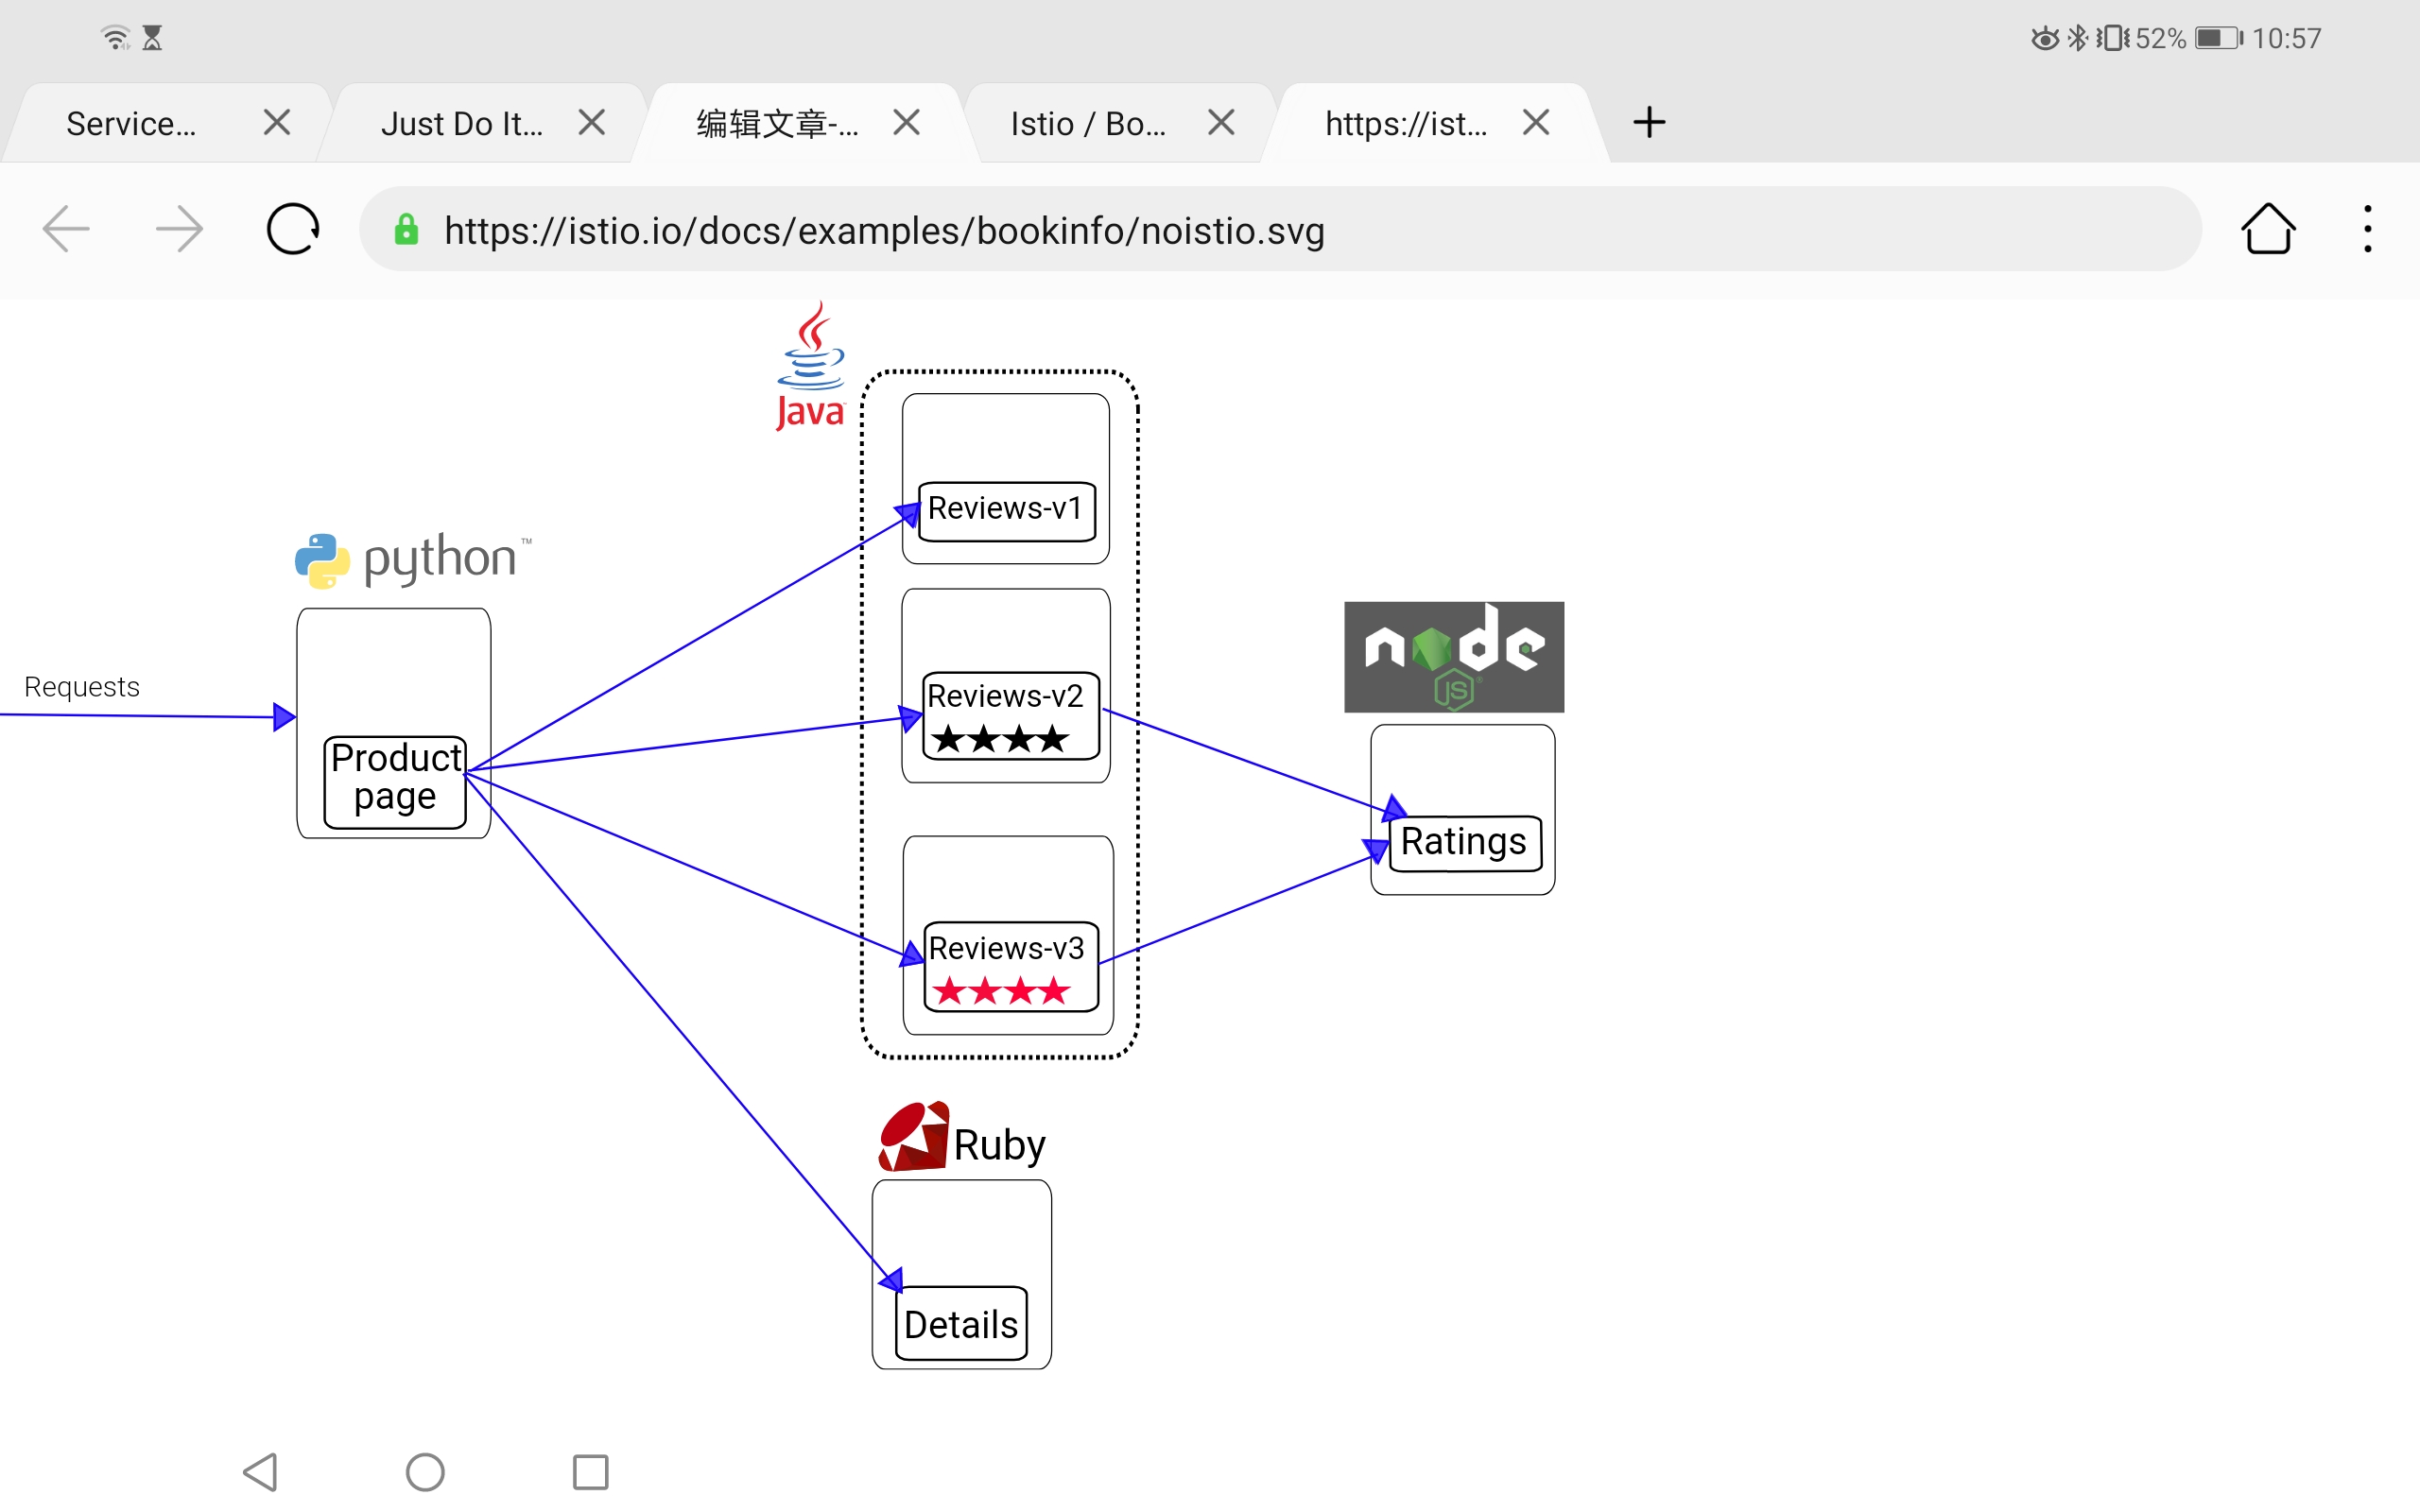
Task: Close the Just Do It tab
Action: coord(592,123)
